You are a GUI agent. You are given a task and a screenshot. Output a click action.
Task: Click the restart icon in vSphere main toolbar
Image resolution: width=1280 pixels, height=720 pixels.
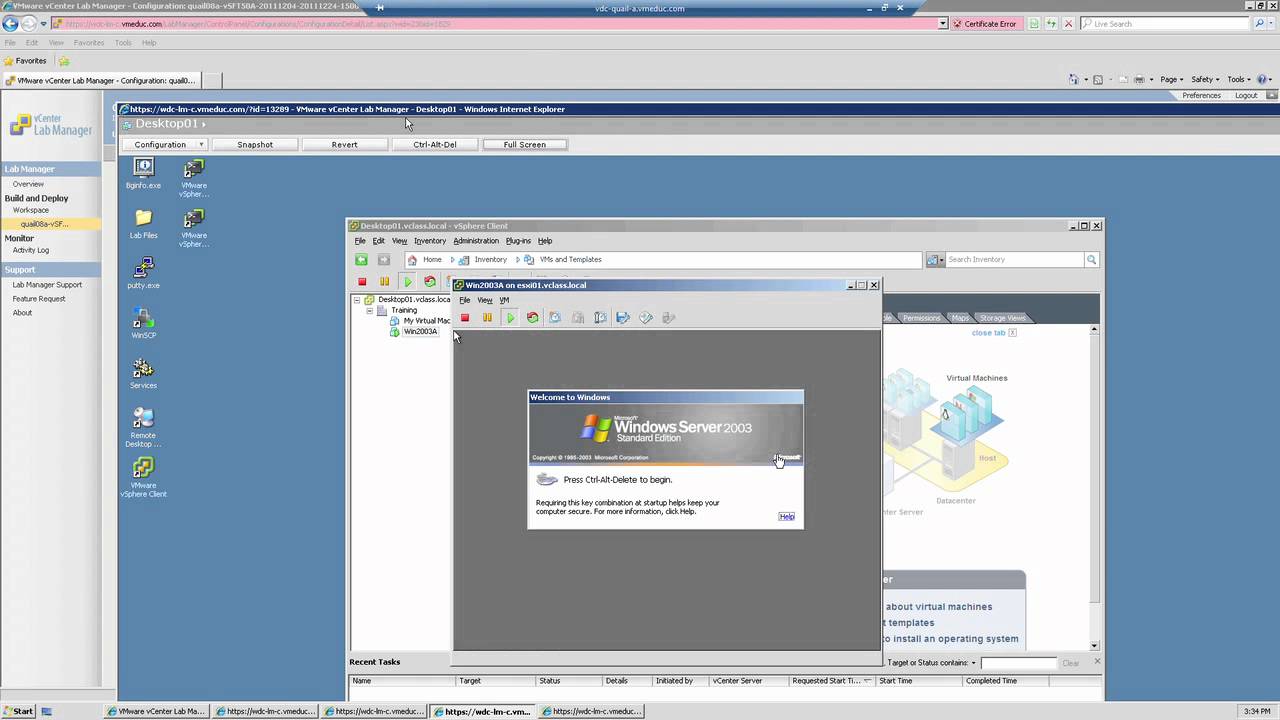tap(430, 282)
